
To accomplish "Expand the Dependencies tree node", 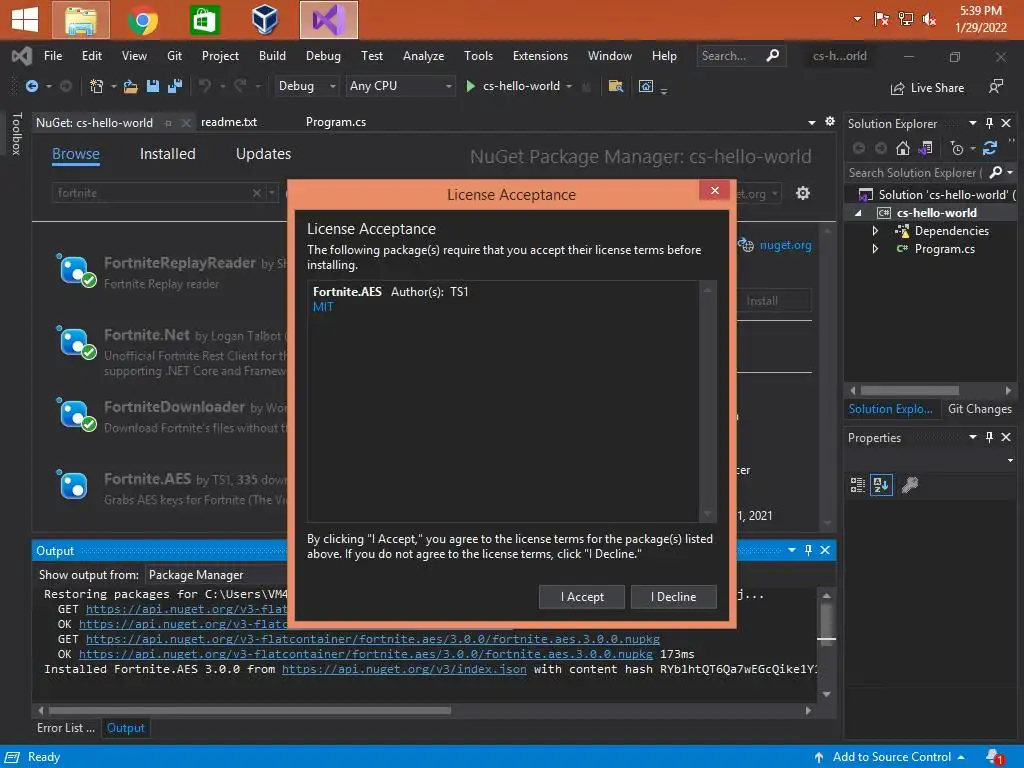I will (x=875, y=231).
